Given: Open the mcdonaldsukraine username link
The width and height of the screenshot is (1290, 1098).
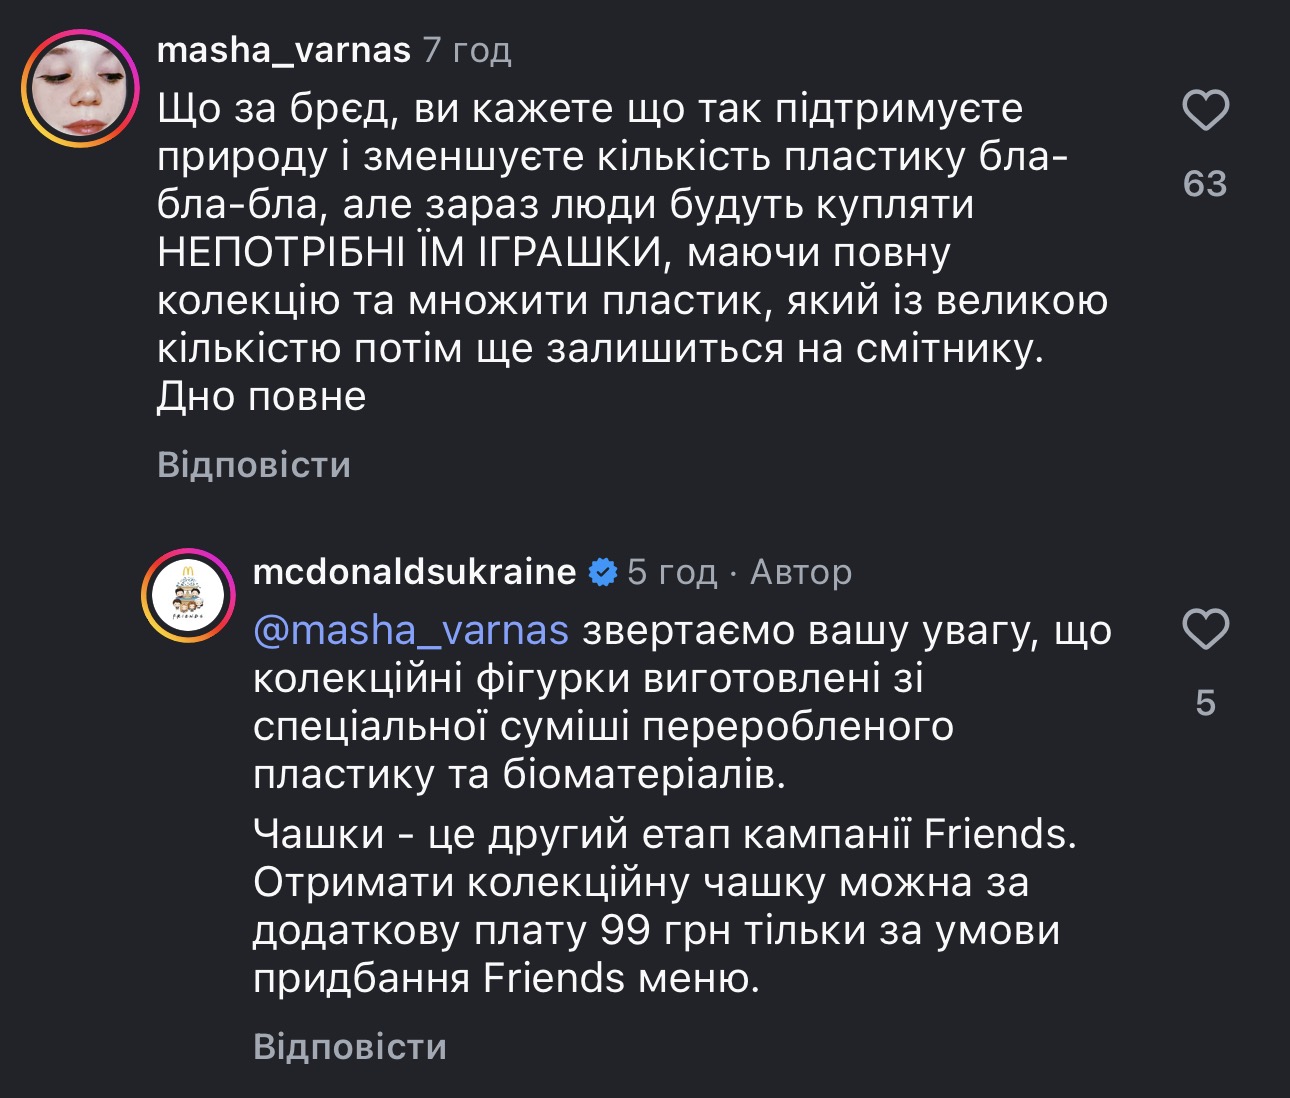Looking at the screenshot, I should point(414,572).
